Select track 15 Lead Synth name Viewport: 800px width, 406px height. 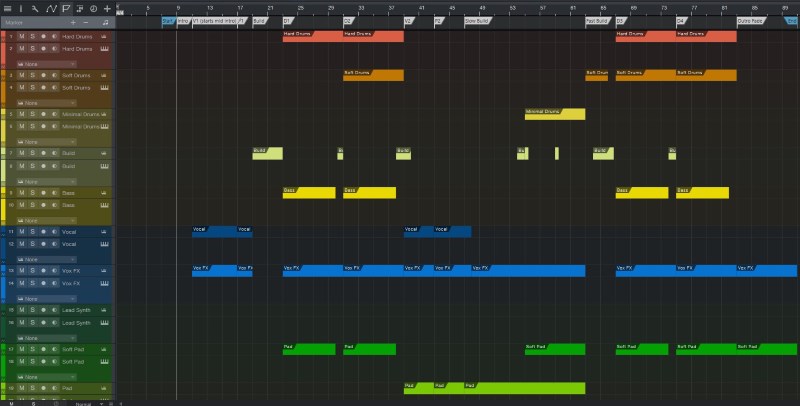point(76,310)
